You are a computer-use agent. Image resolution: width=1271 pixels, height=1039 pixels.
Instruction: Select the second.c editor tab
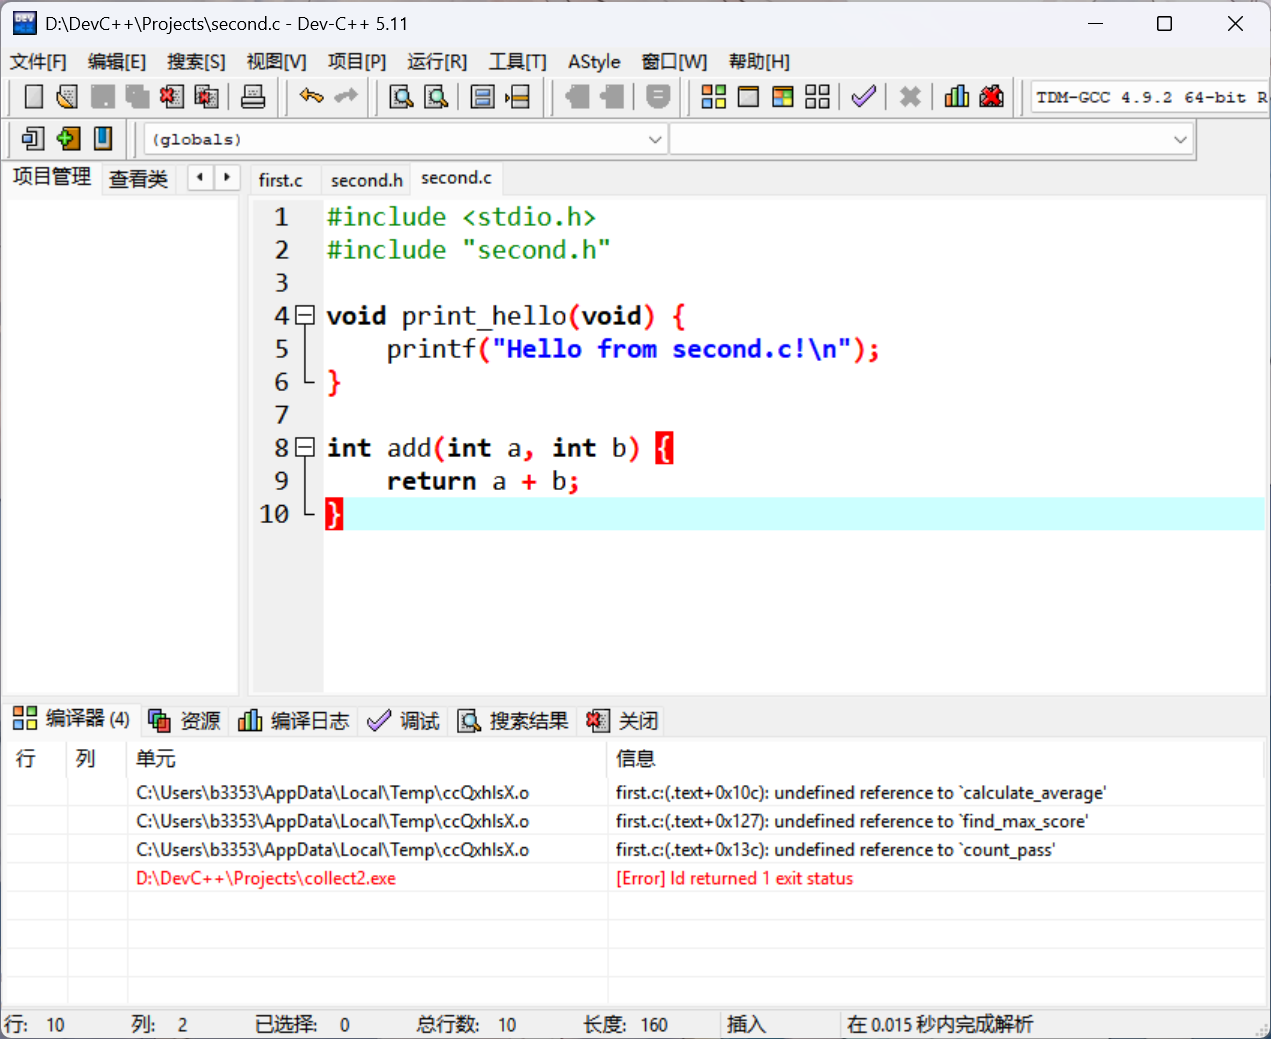pyautogui.click(x=456, y=178)
